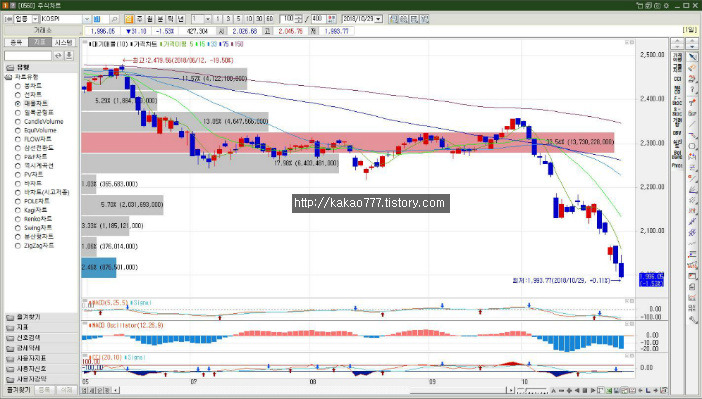Click the download arrow icon in the sidebar
Image resolution: width=702 pixels, height=399 pixels.
point(68,56)
